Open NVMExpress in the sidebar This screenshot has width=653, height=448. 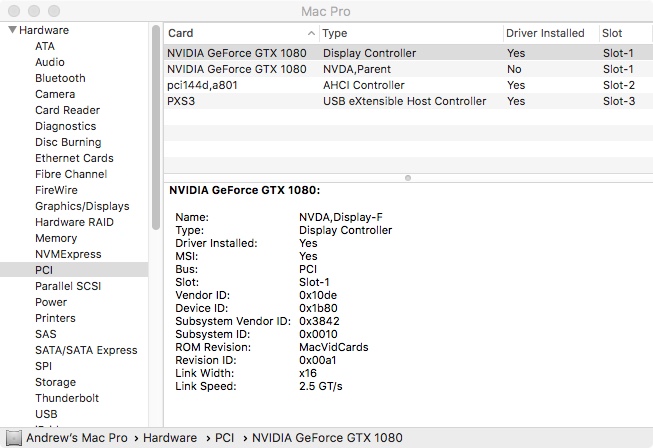[x=68, y=254]
